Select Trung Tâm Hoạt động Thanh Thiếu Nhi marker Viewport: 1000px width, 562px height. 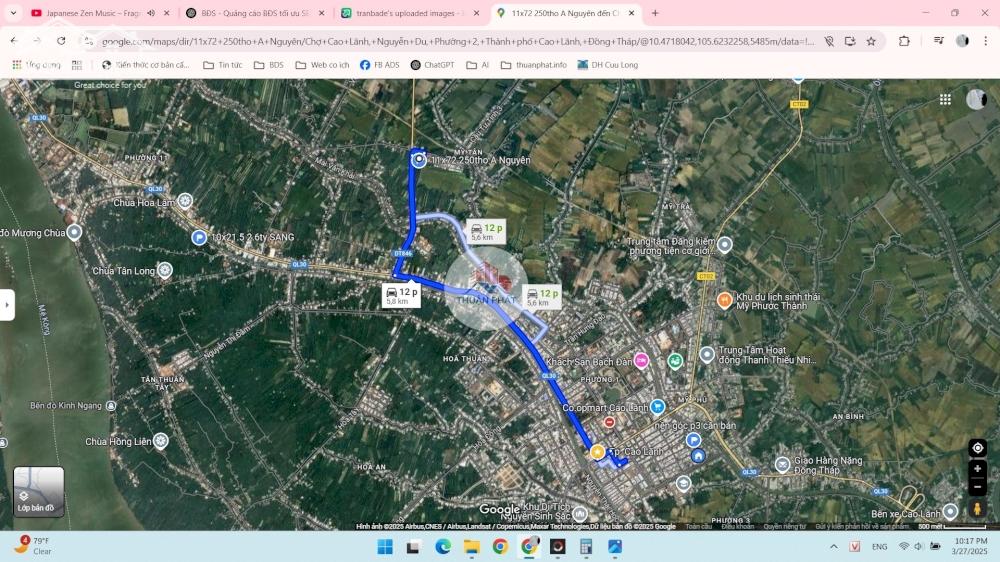click(x=707, y=355)
